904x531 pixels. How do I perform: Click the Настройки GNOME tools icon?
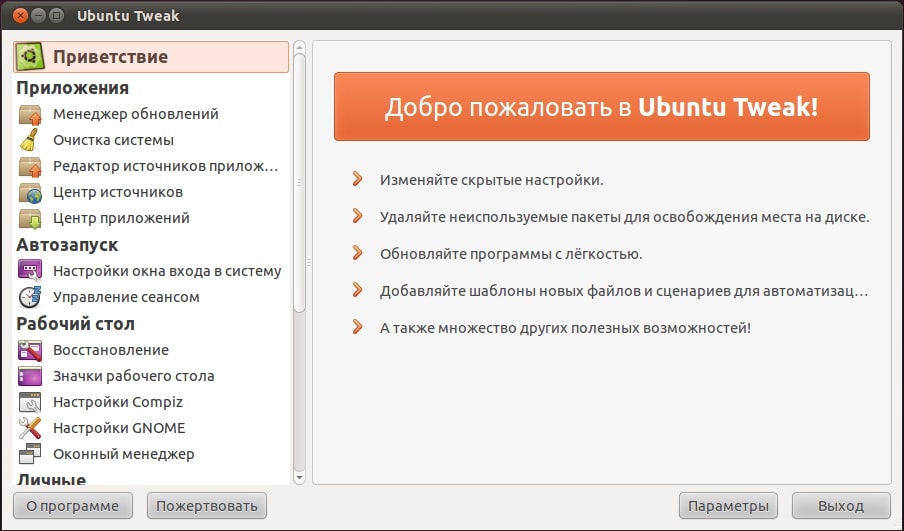(30, 428)
